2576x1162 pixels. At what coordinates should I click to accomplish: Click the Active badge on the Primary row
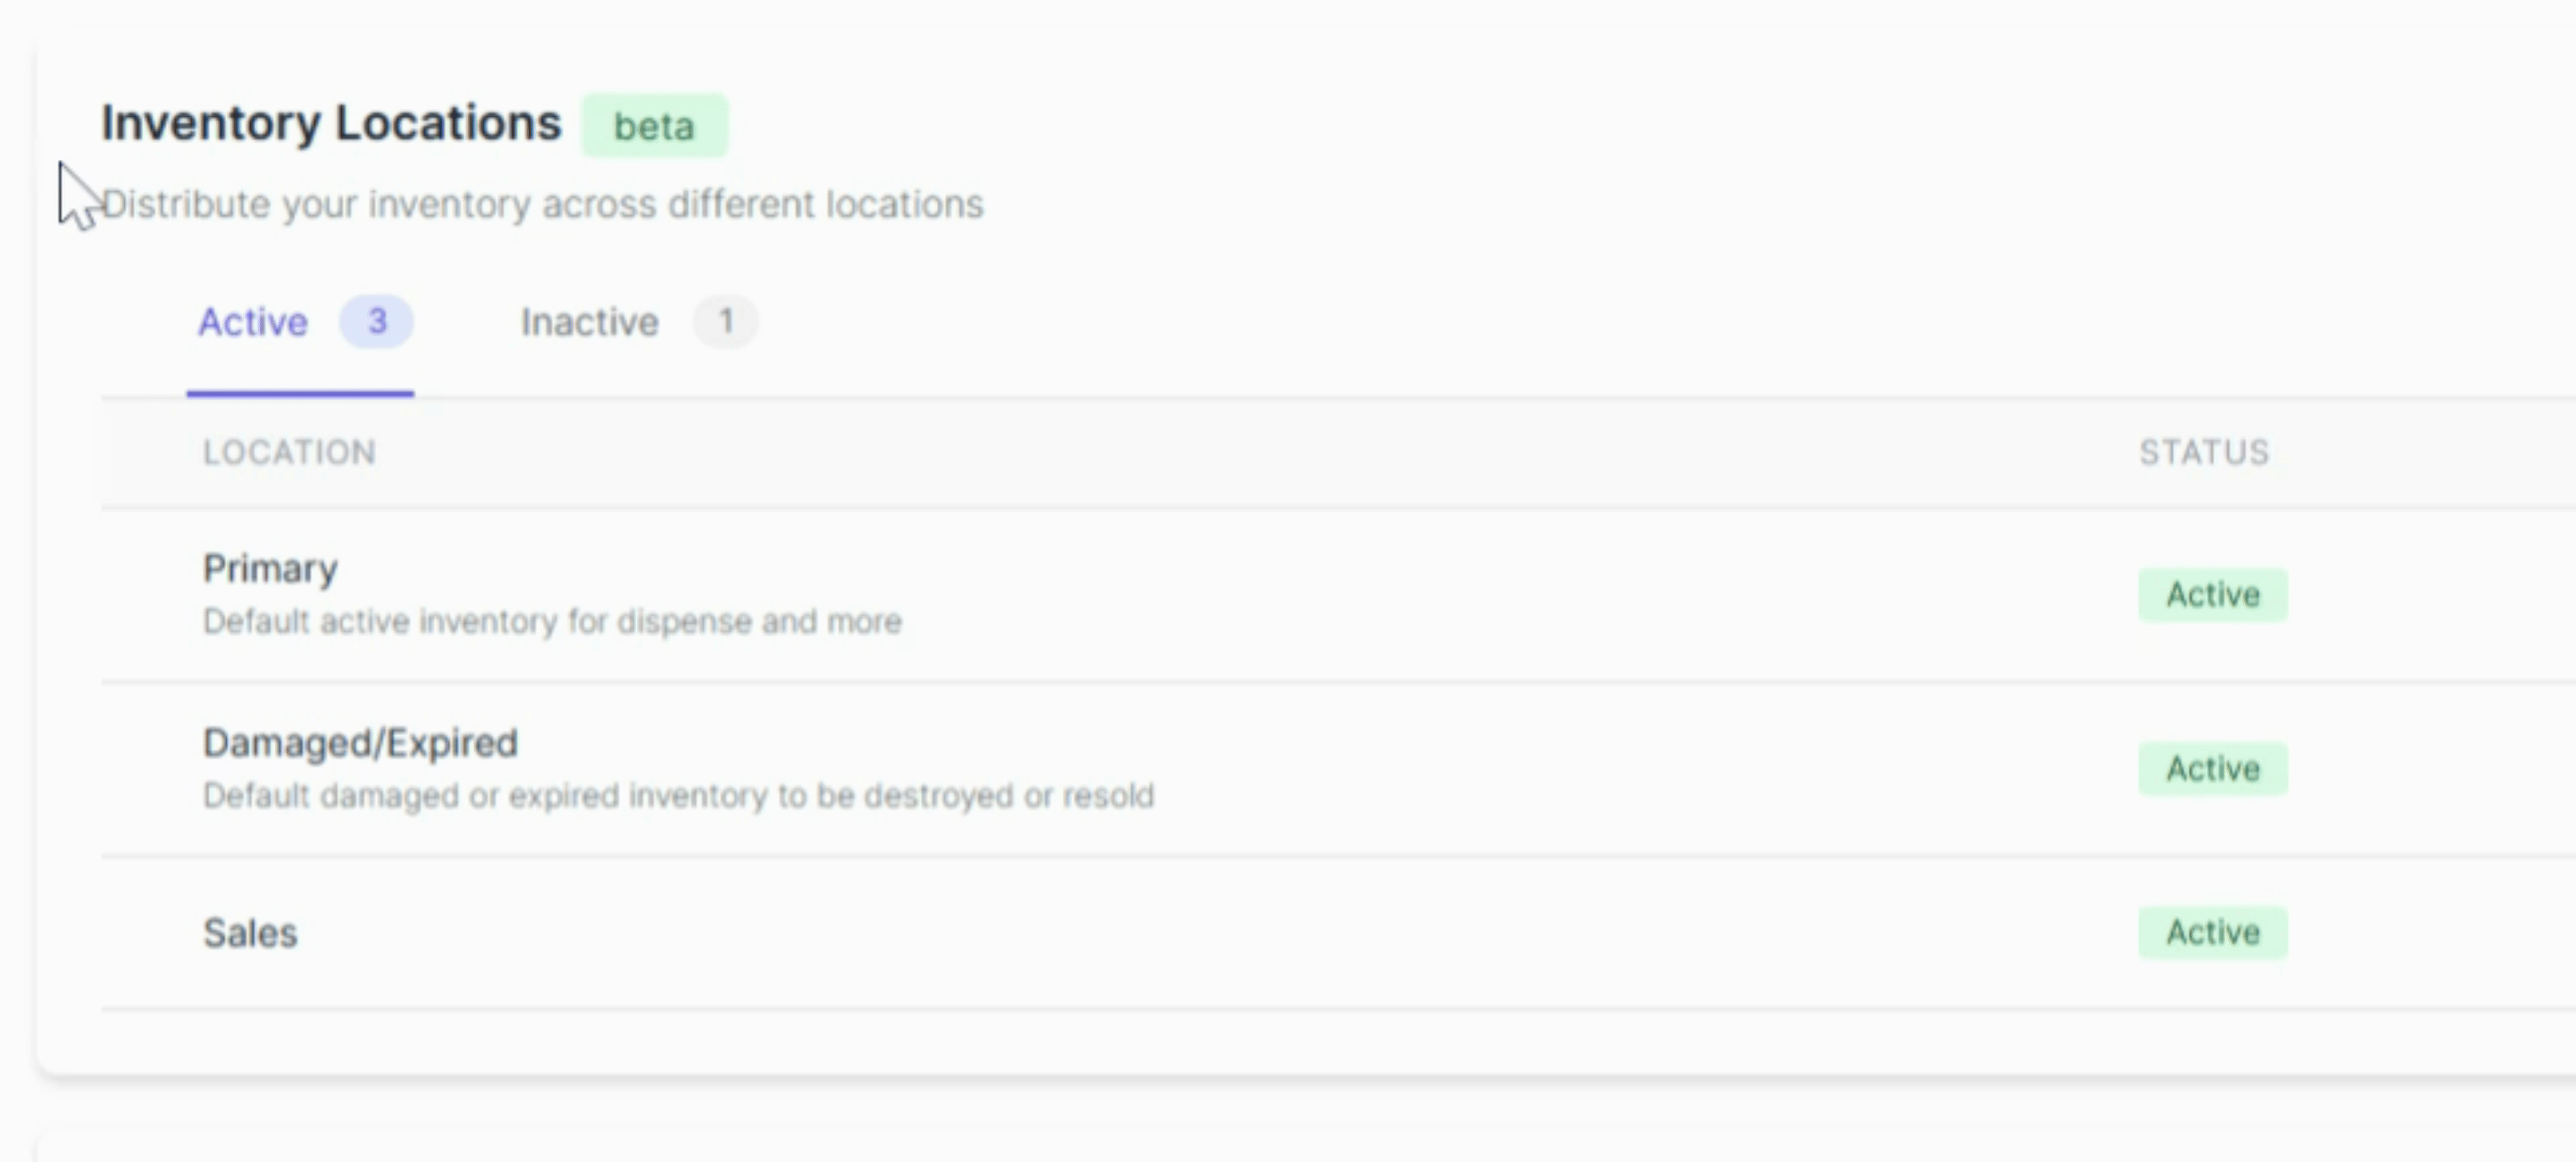2212,595
